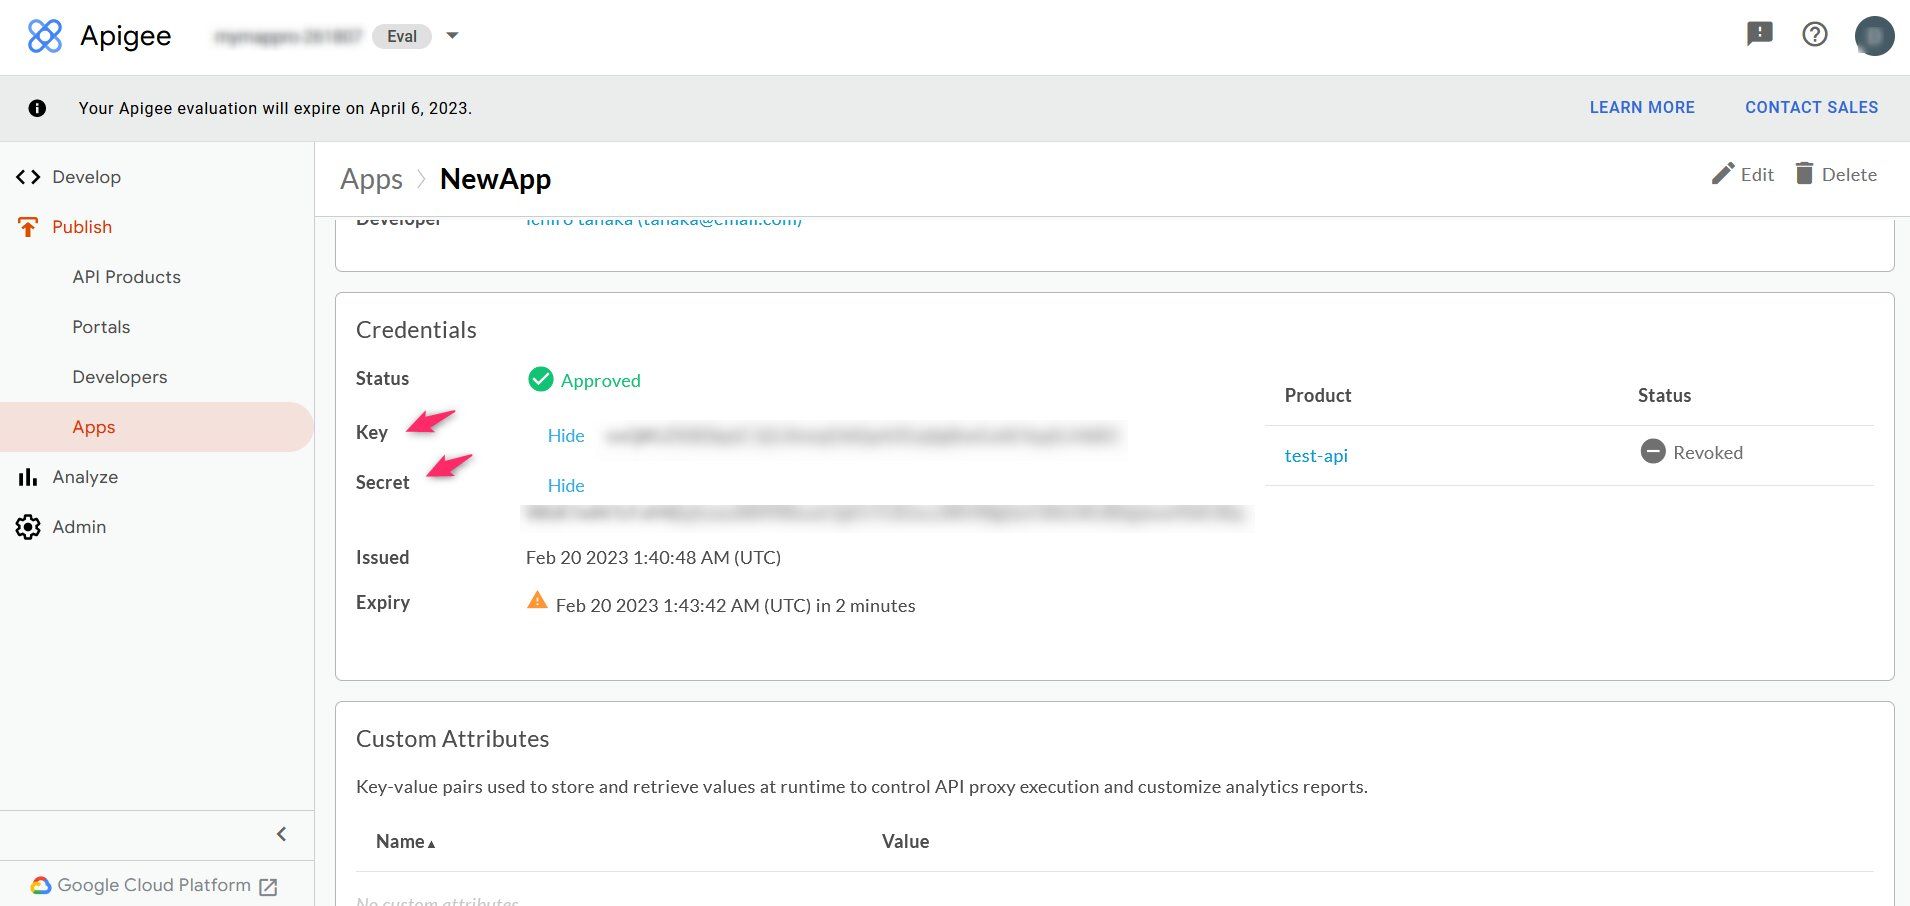
Task: Click the Delete trash icon
Action: tap(1804, 174)
